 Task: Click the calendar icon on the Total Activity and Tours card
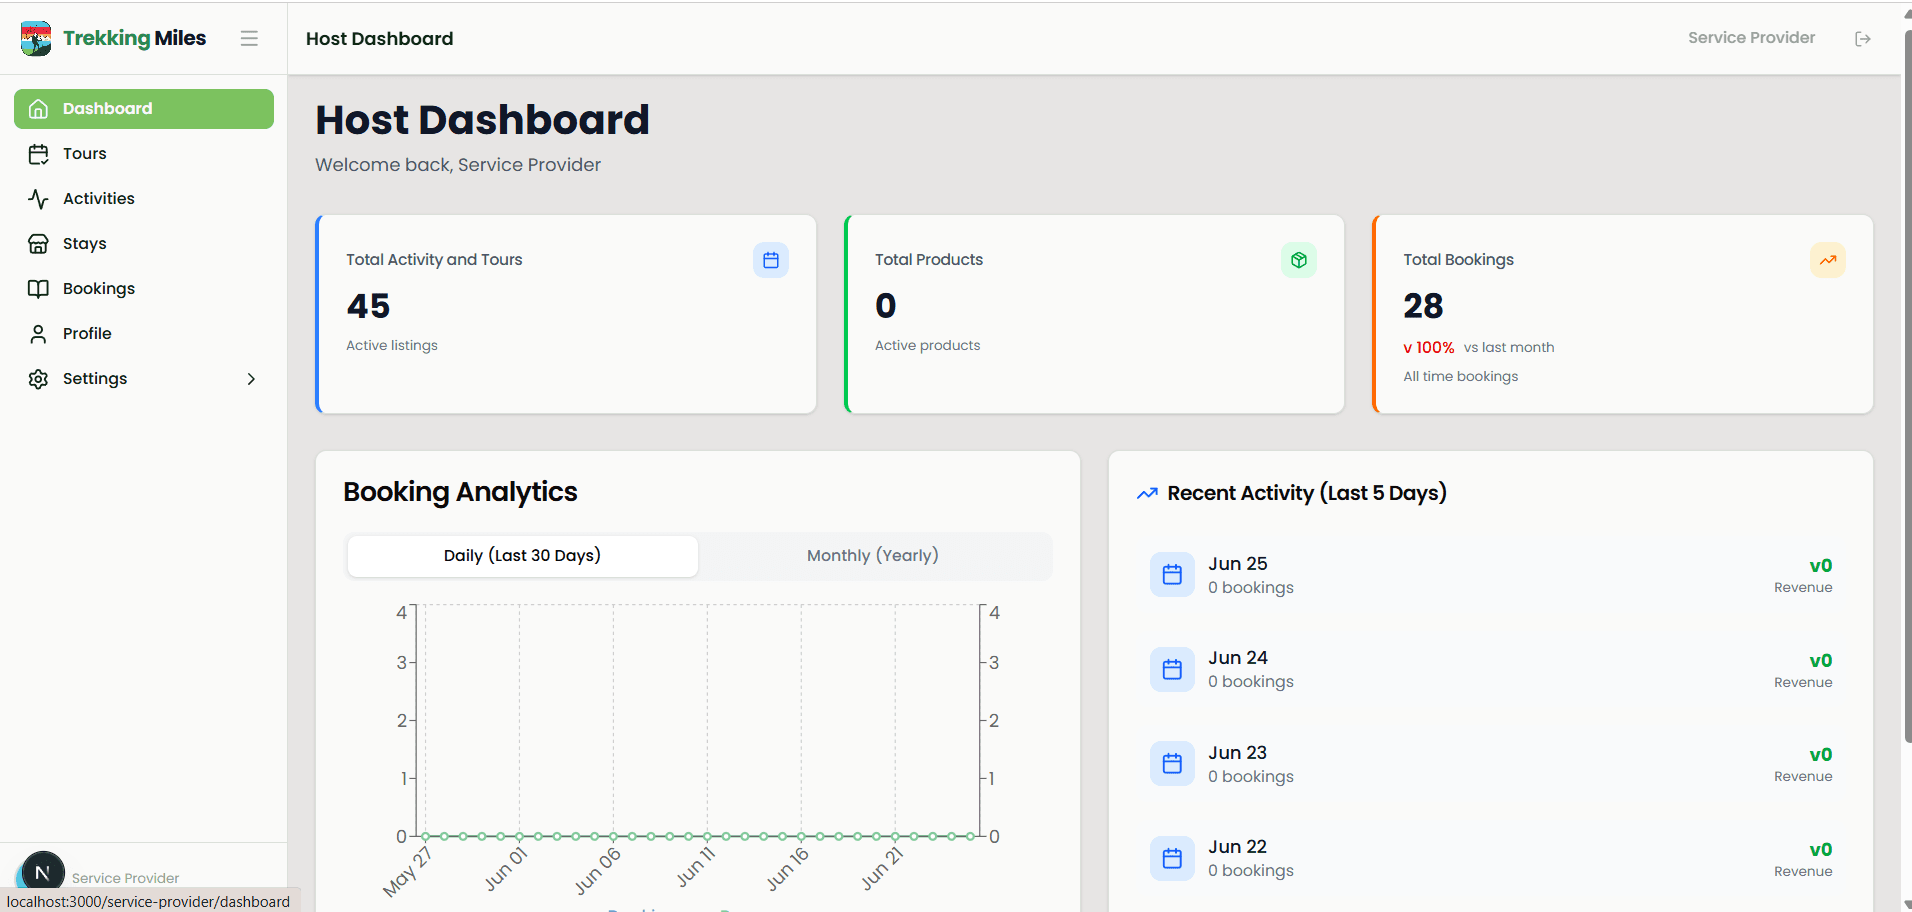point(771,260)
